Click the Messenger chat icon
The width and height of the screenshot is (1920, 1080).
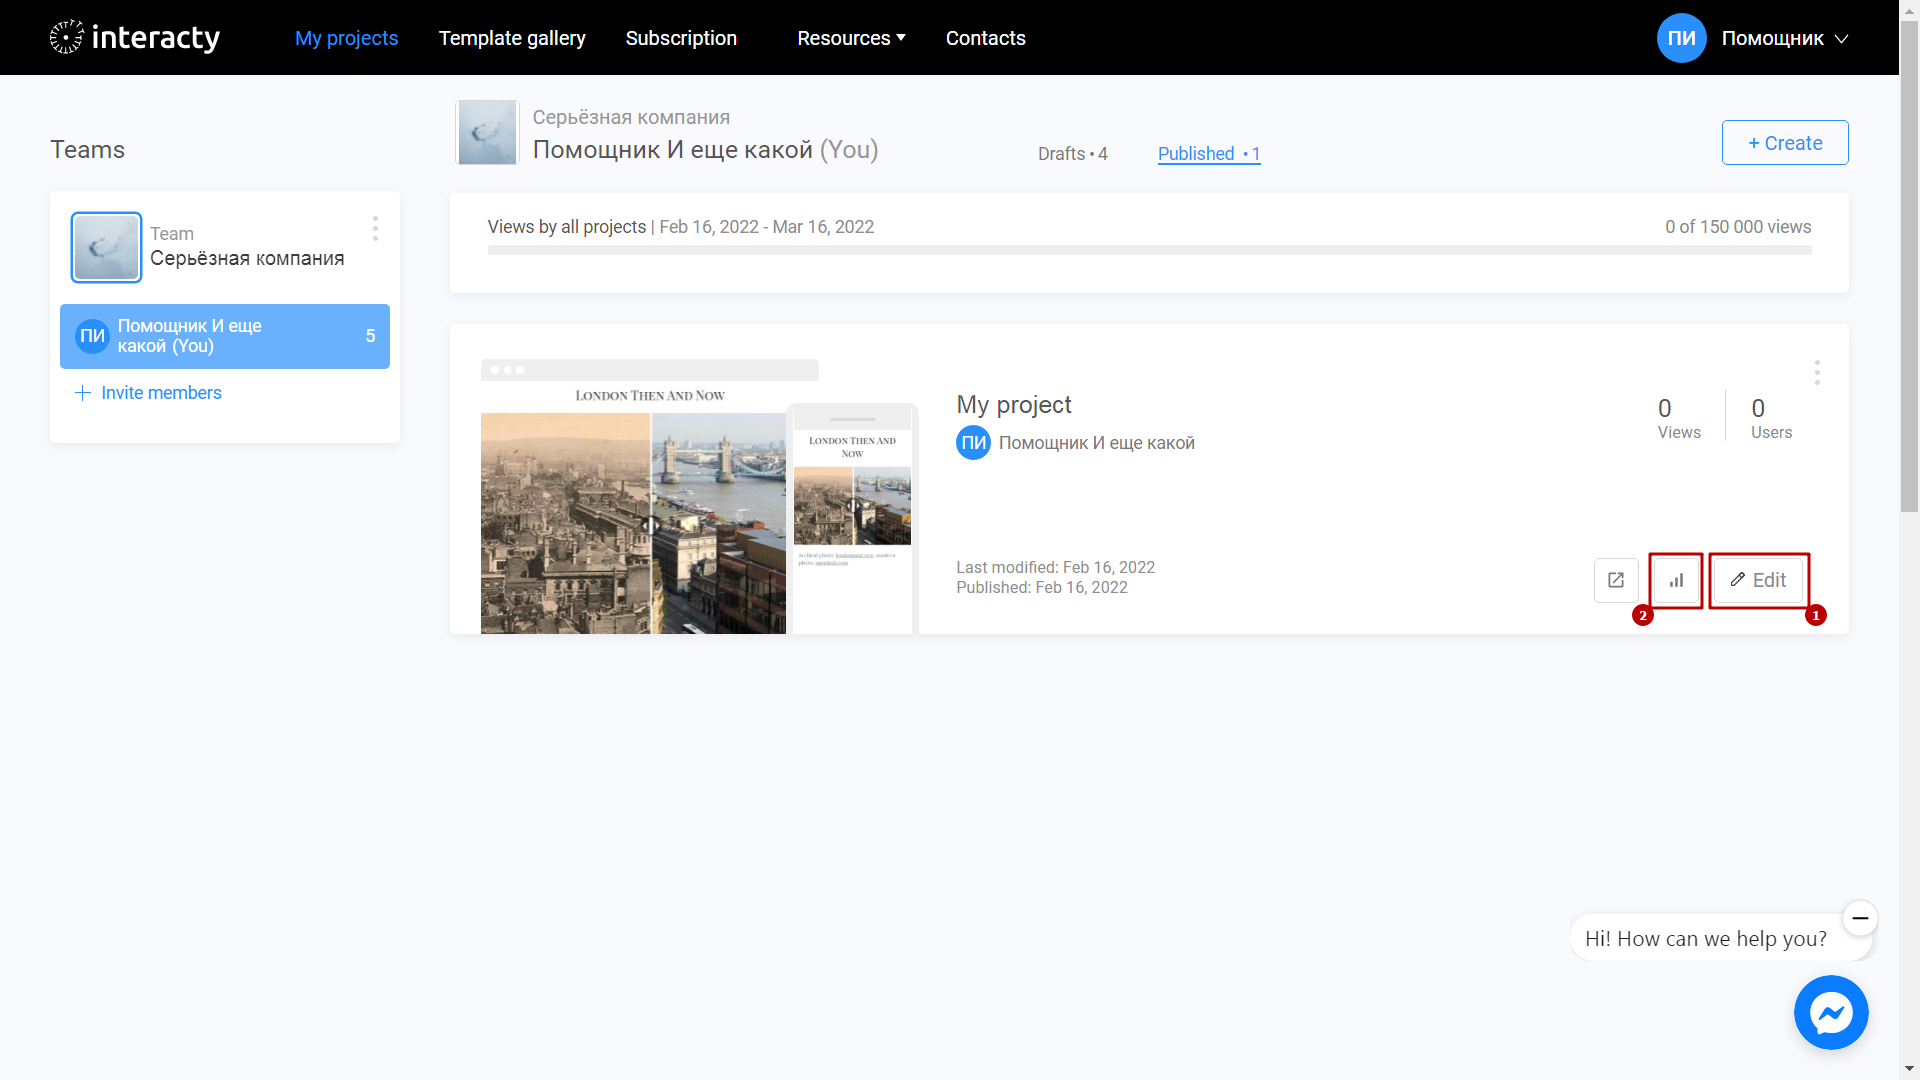coord(1830,1013)
